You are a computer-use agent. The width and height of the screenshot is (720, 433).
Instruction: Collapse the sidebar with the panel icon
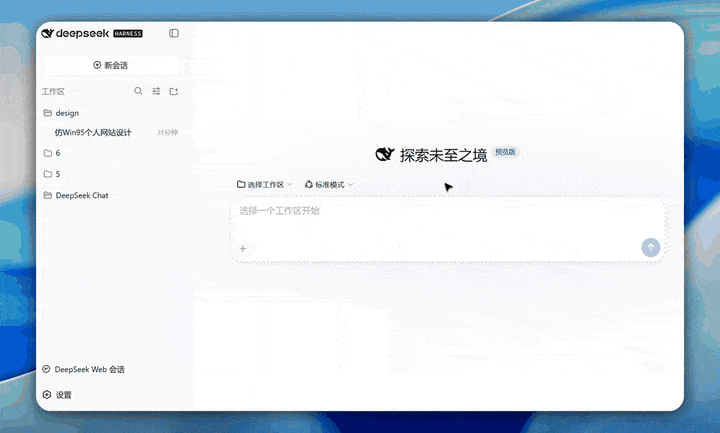pos(174,33)
